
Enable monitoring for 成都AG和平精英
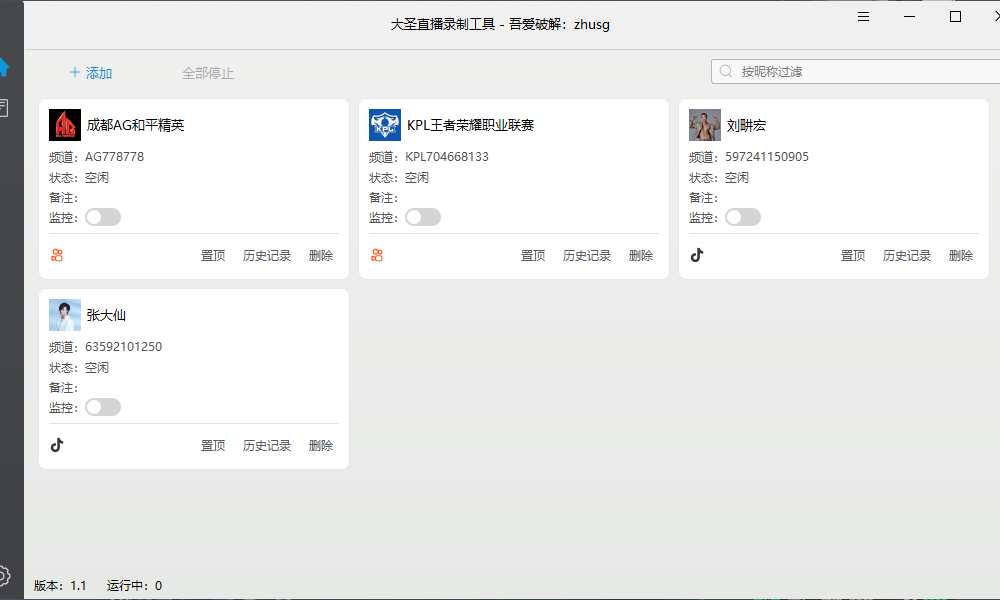pyautogui.click(x=103, y=217)
